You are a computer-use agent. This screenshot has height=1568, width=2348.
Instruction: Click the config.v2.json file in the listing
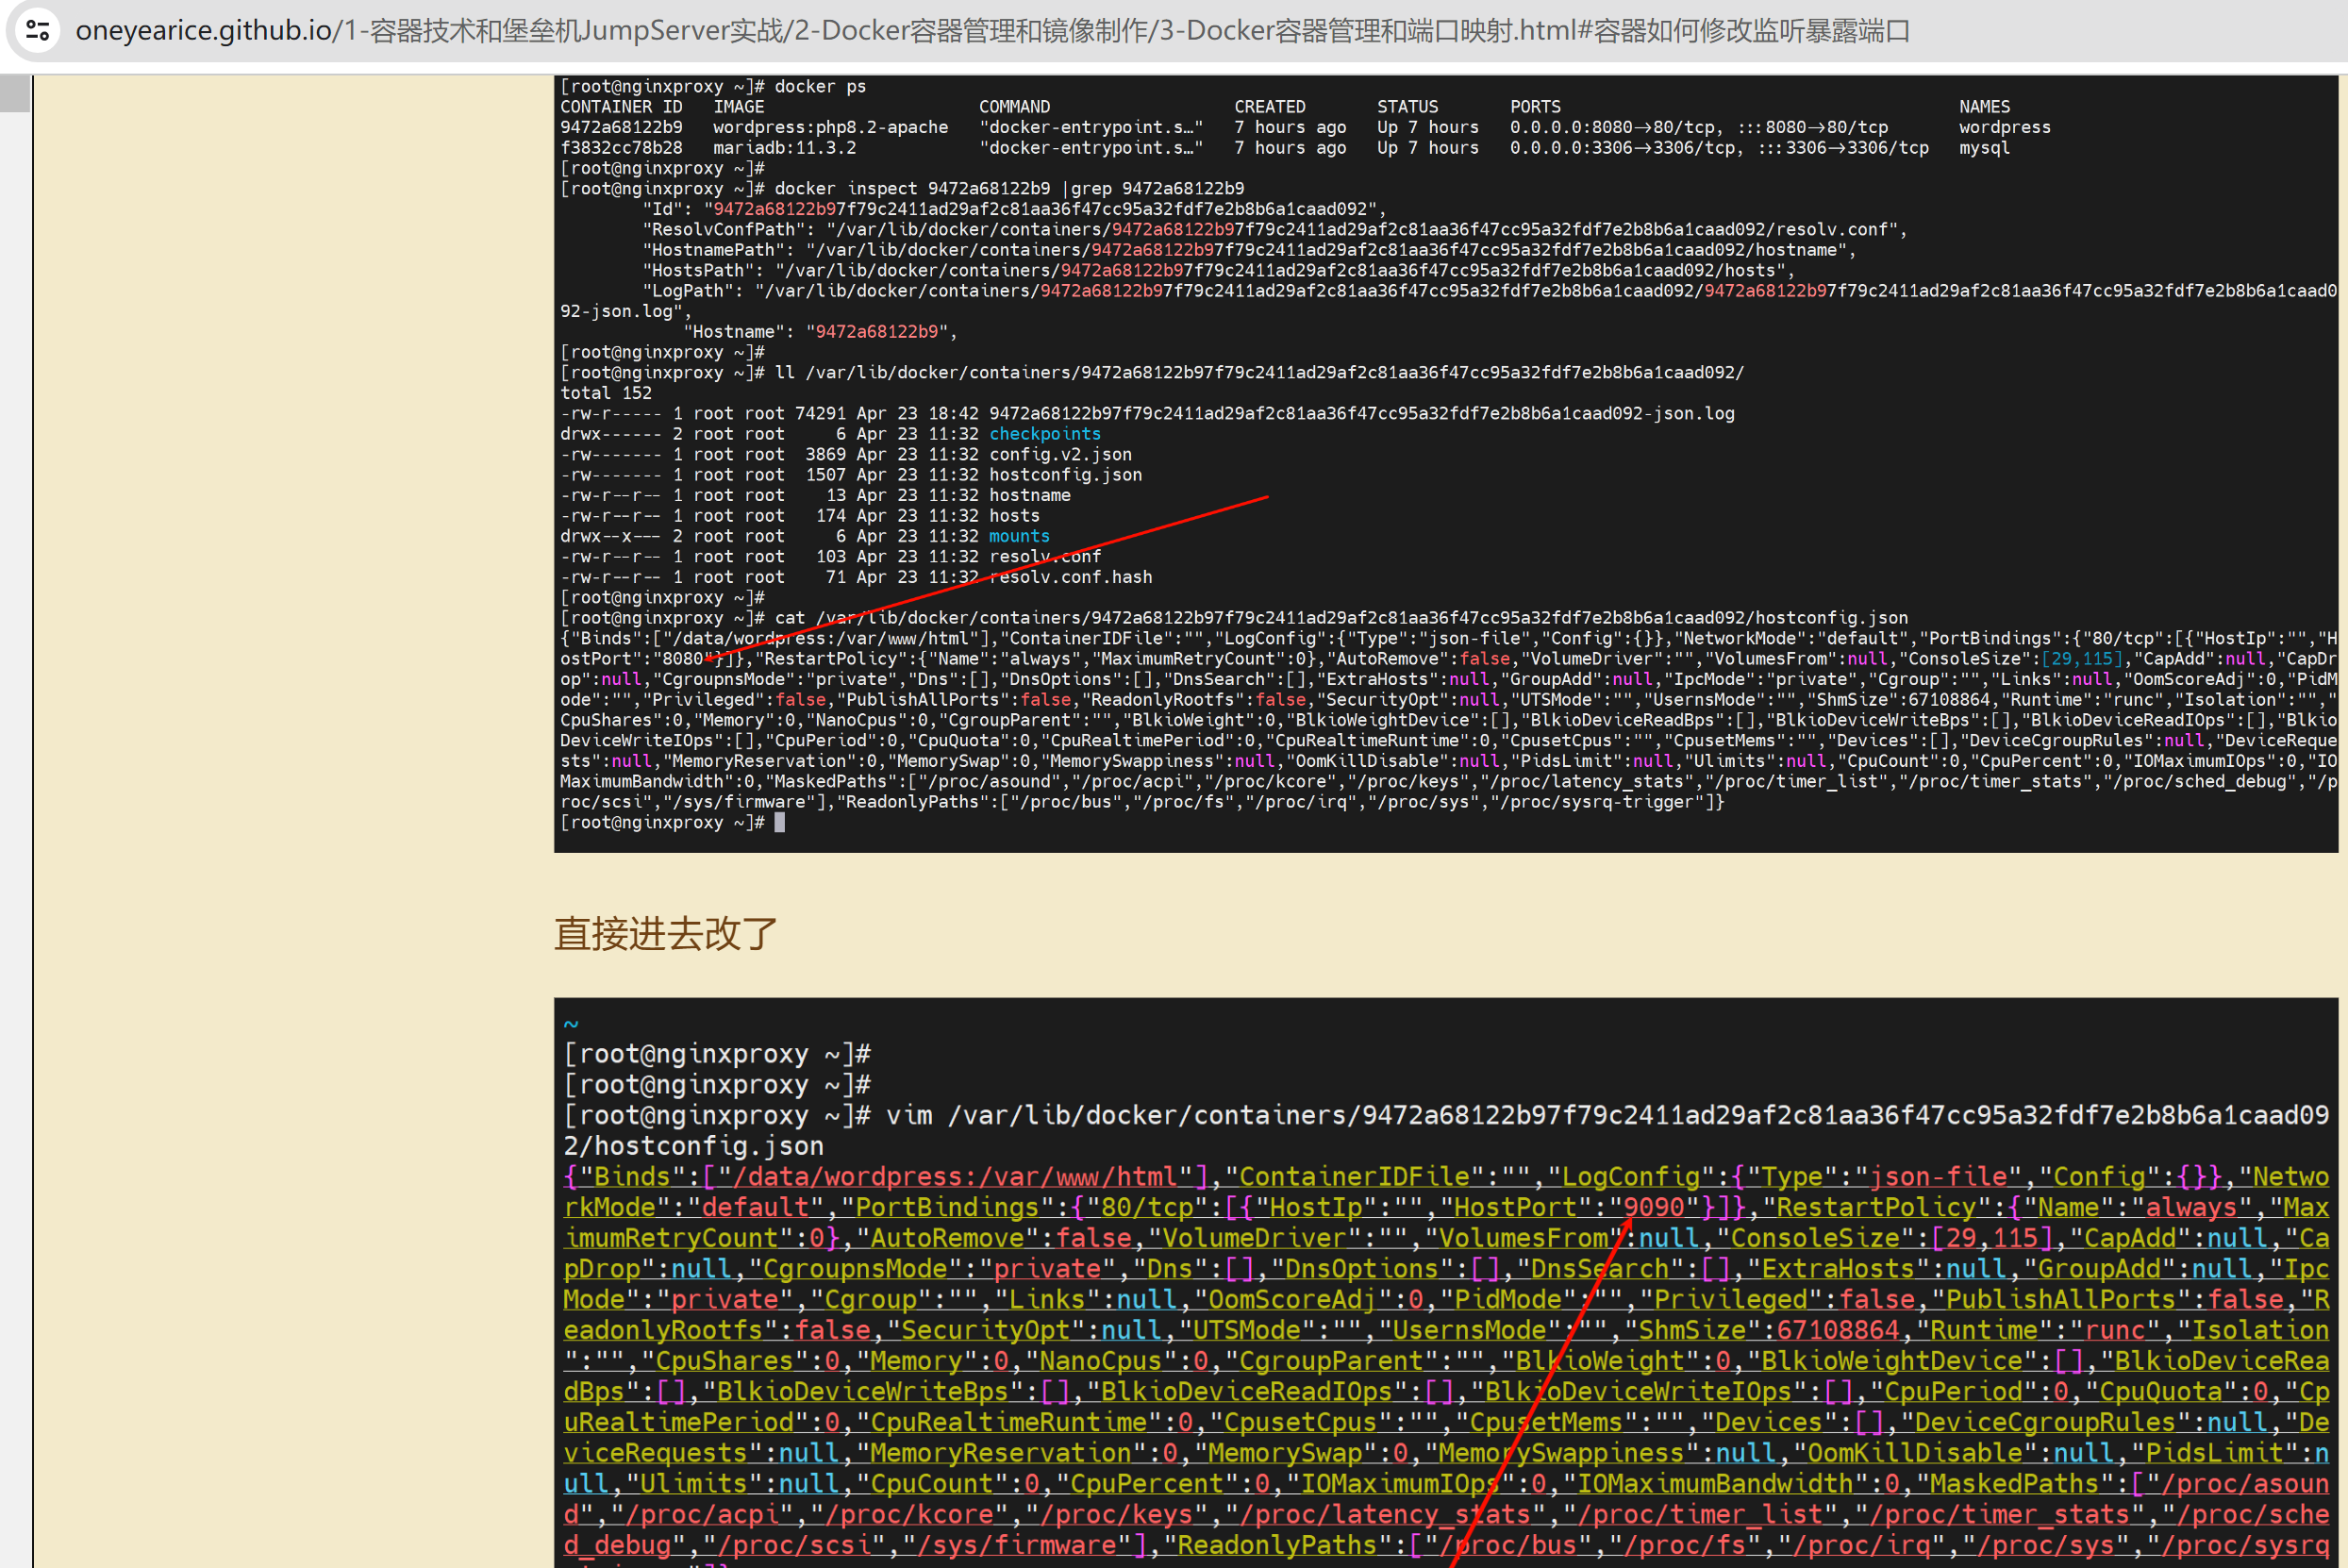[1060, 454]
